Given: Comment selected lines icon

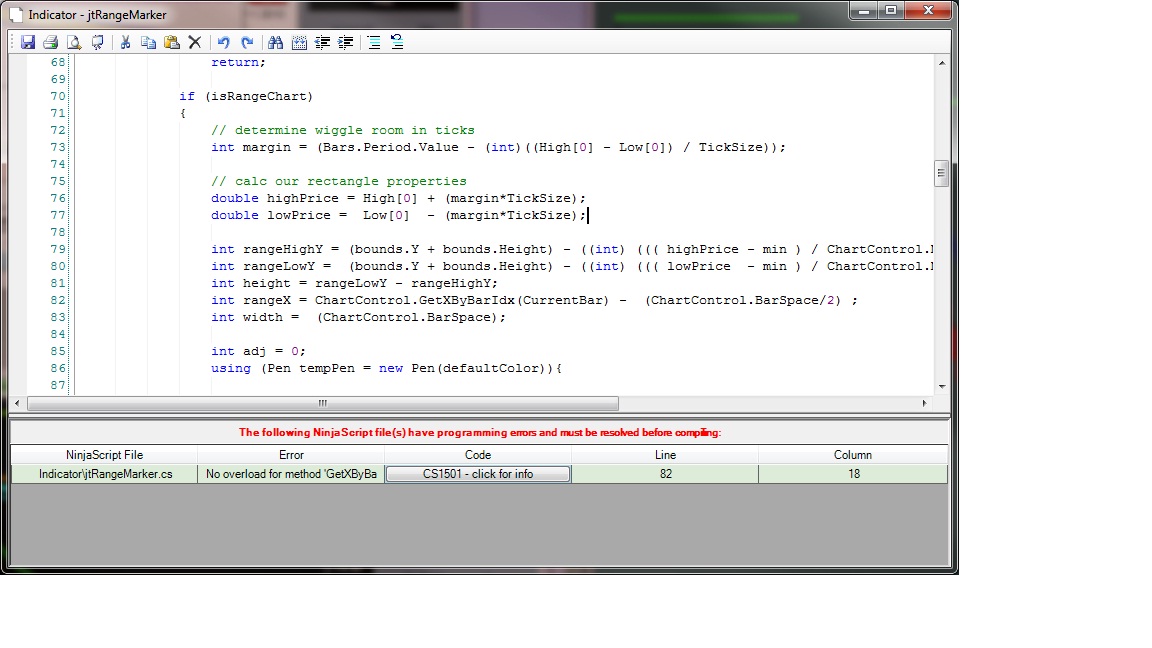Looking at the screenshot, I should (374, 43).
